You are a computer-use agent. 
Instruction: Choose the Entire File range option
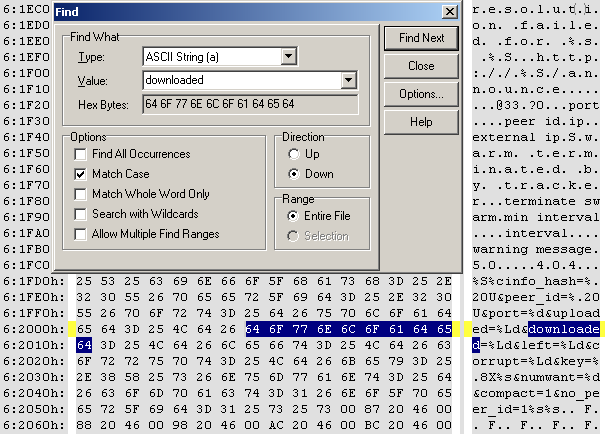tap(294, 216)
